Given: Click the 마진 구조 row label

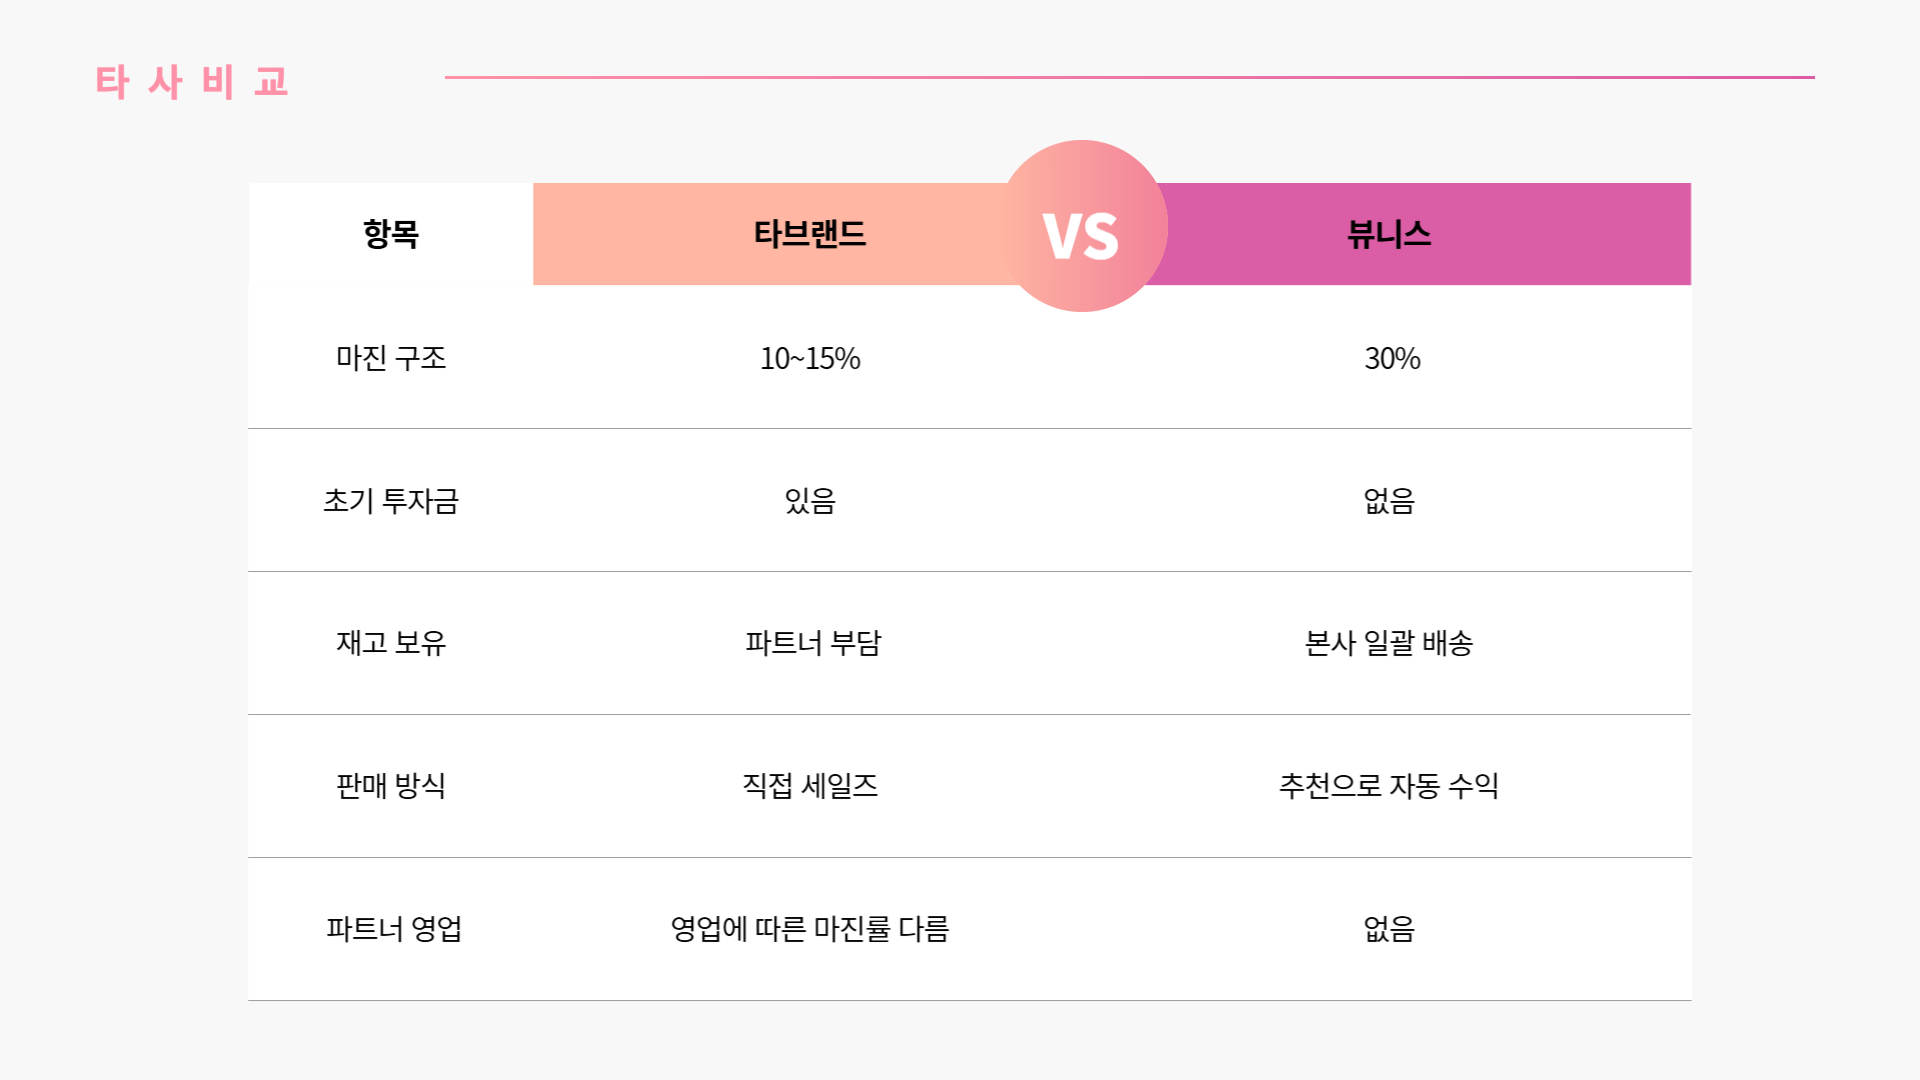Looking at the screenshot, I should 391,358.
